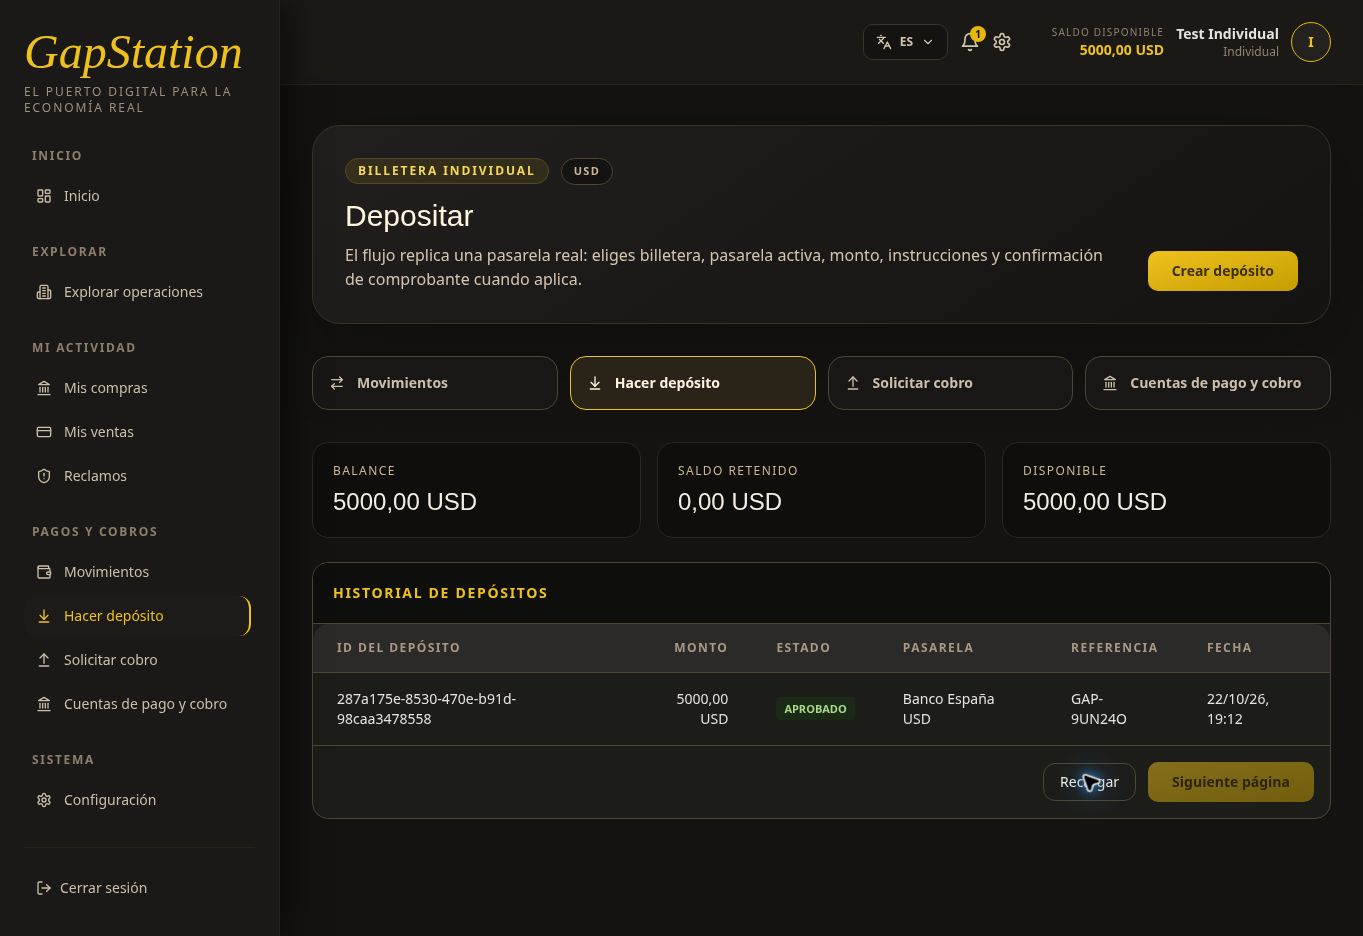Select the Hacer depósito tab
Viewport: 1363px width, 936px height.
[693, 383]
